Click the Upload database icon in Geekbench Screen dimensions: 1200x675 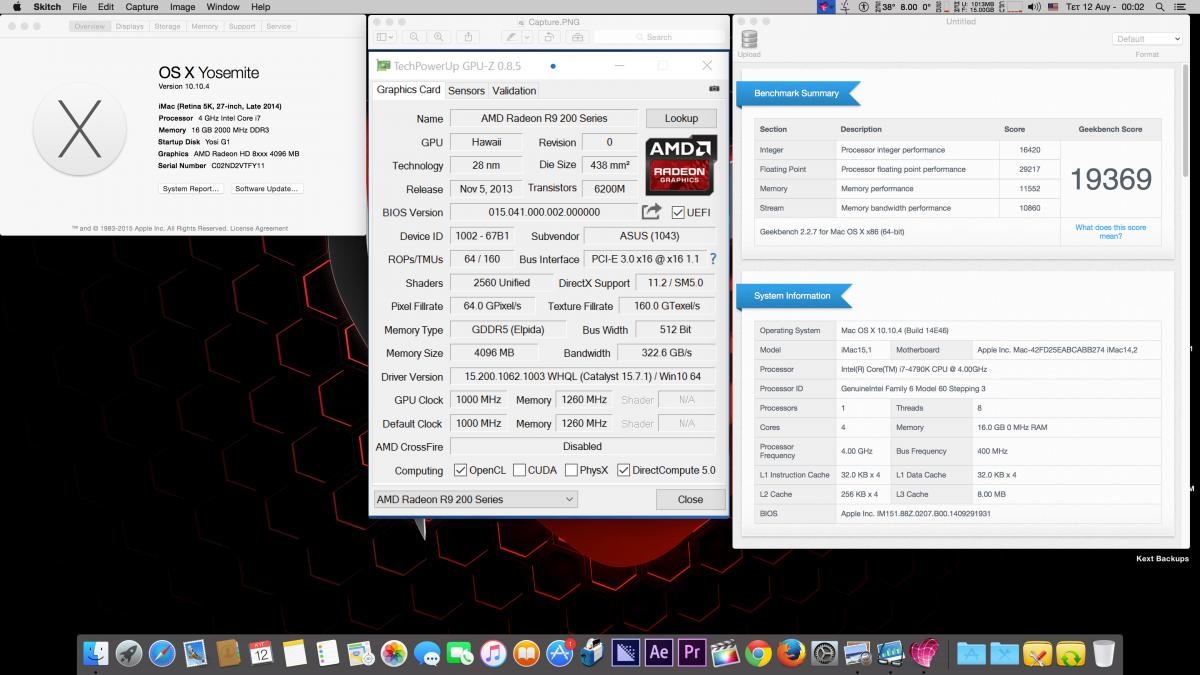(x=749, y=40)
